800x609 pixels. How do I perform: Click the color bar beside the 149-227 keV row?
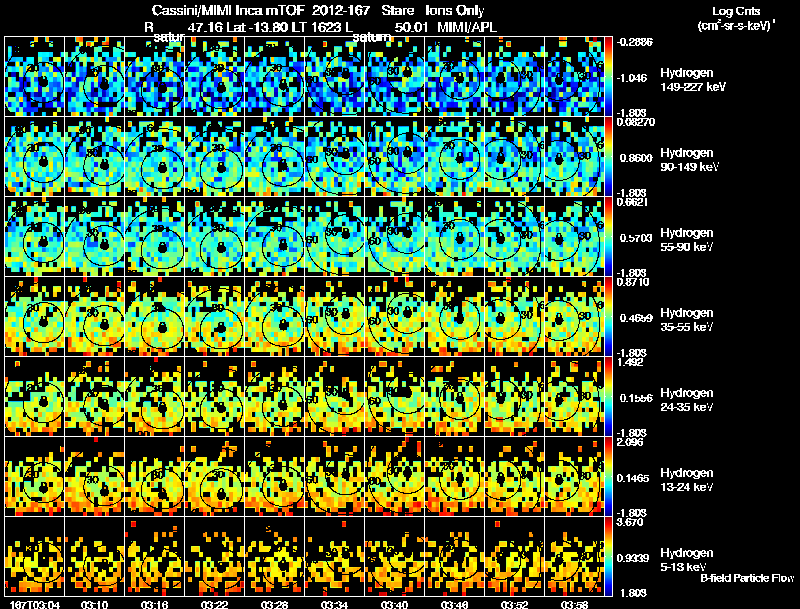tap(608, 77)
